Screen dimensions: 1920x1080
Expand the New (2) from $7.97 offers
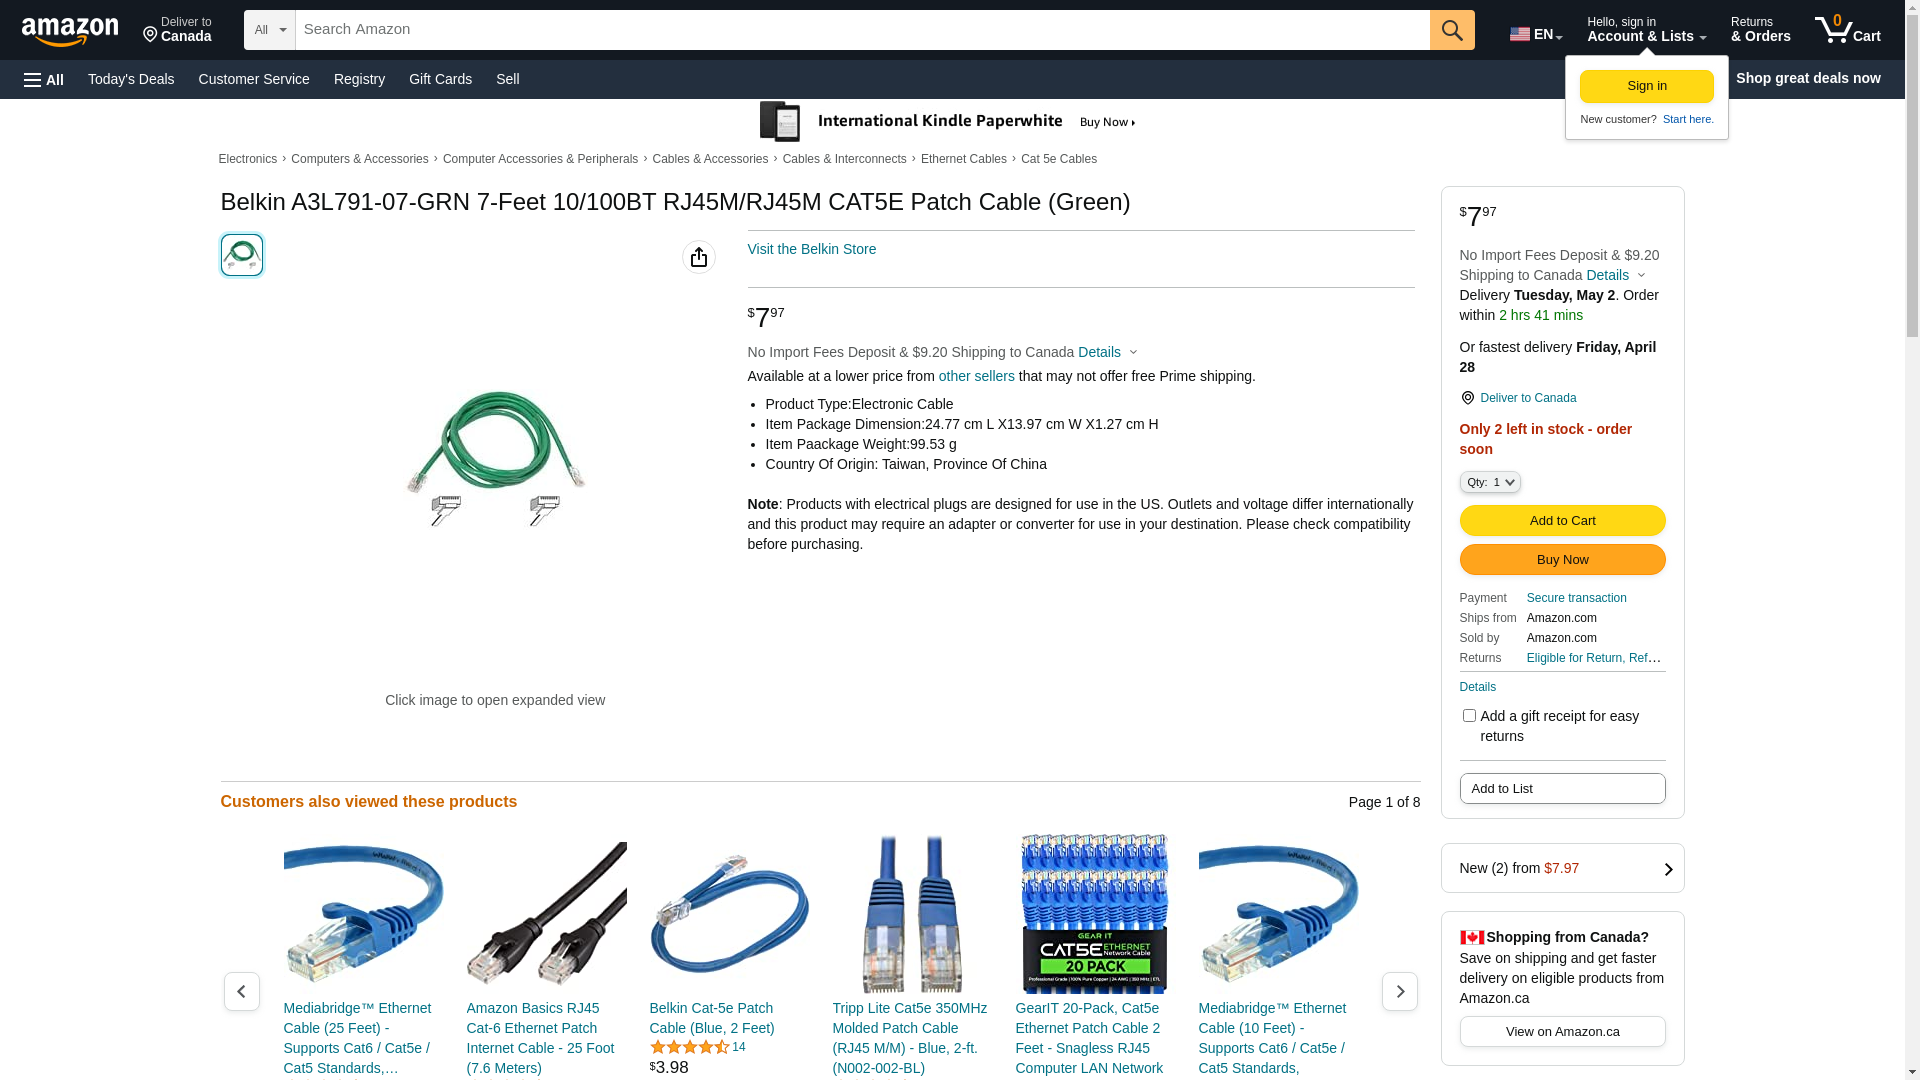(1562, 868)
